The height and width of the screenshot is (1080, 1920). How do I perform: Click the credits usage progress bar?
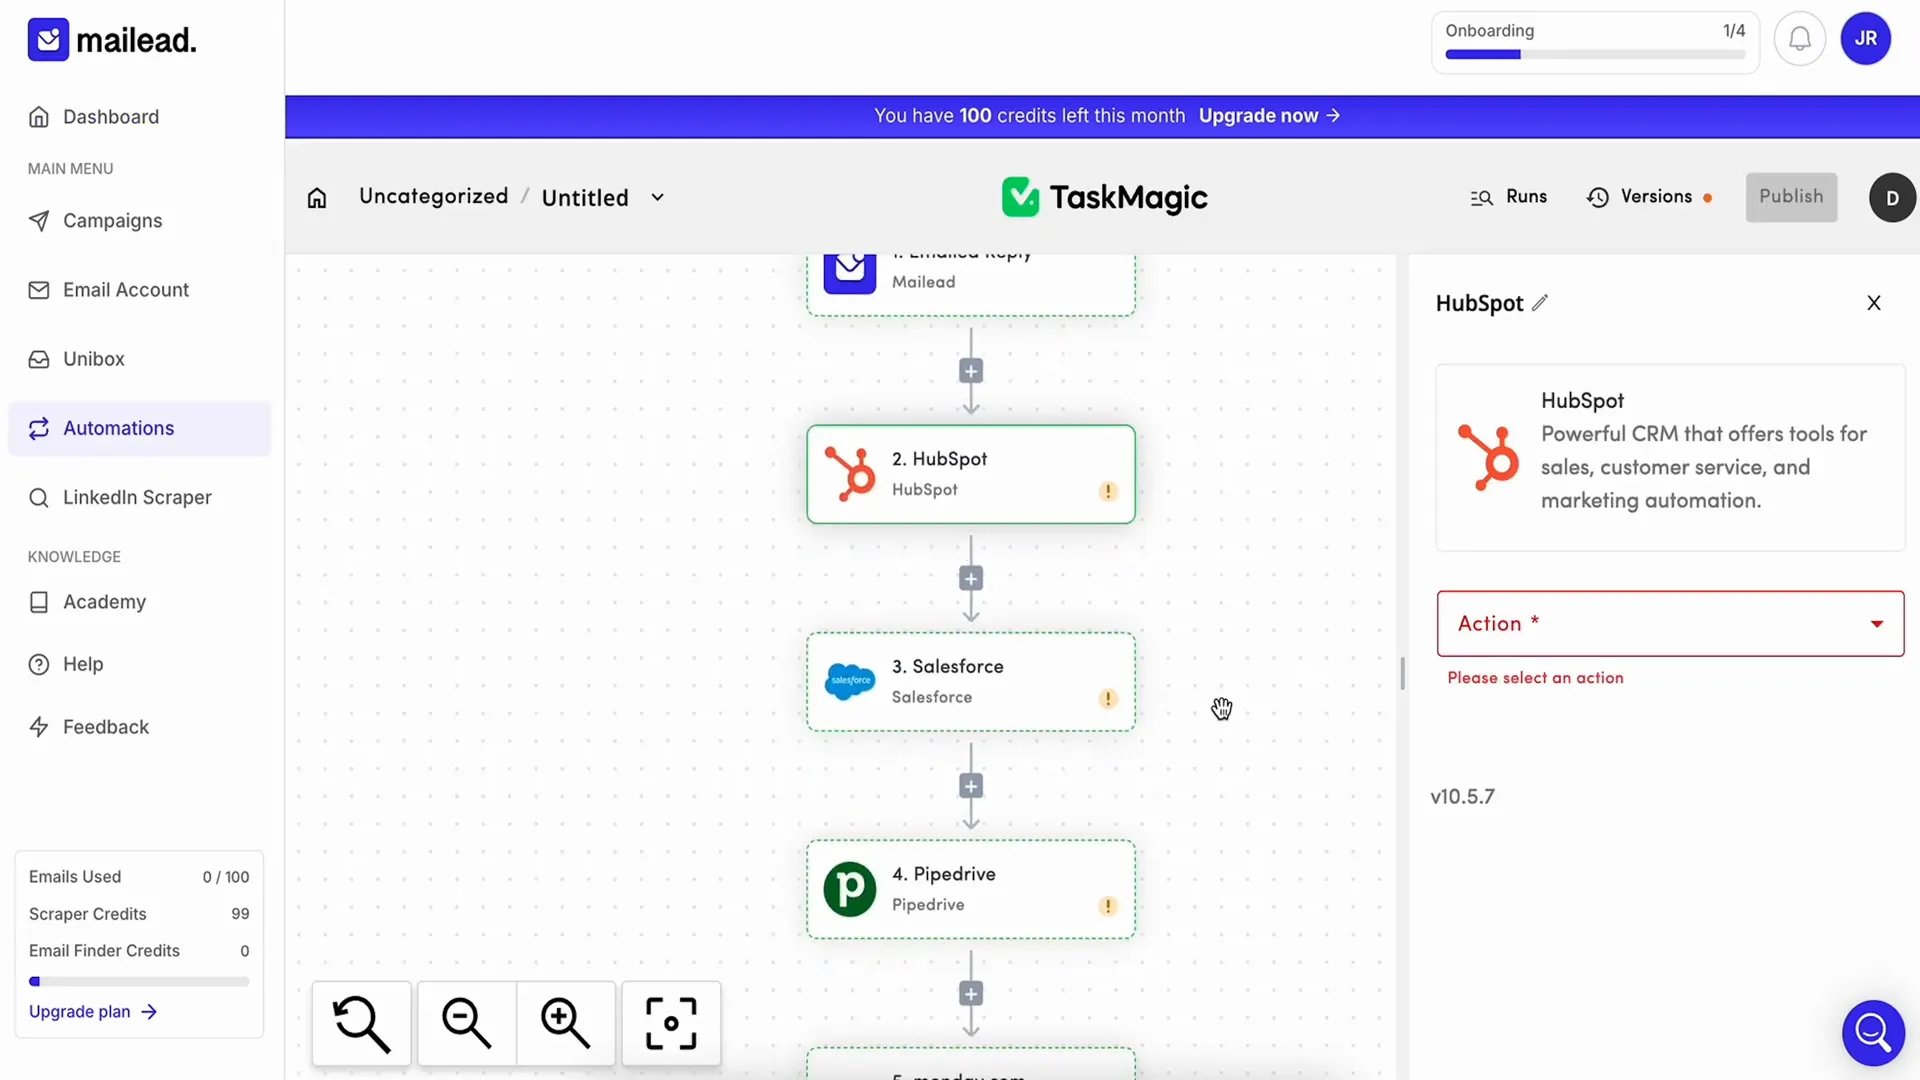[x=139, y=982]
